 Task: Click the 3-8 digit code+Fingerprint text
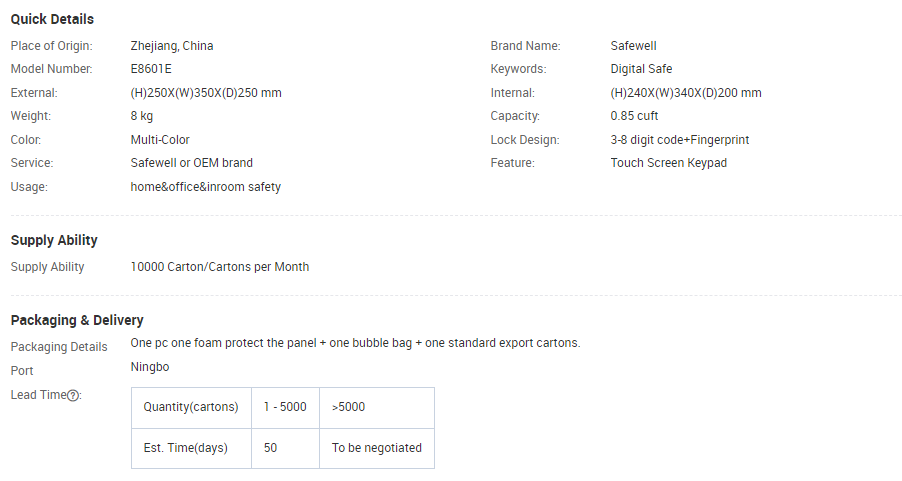pos(680,140)
